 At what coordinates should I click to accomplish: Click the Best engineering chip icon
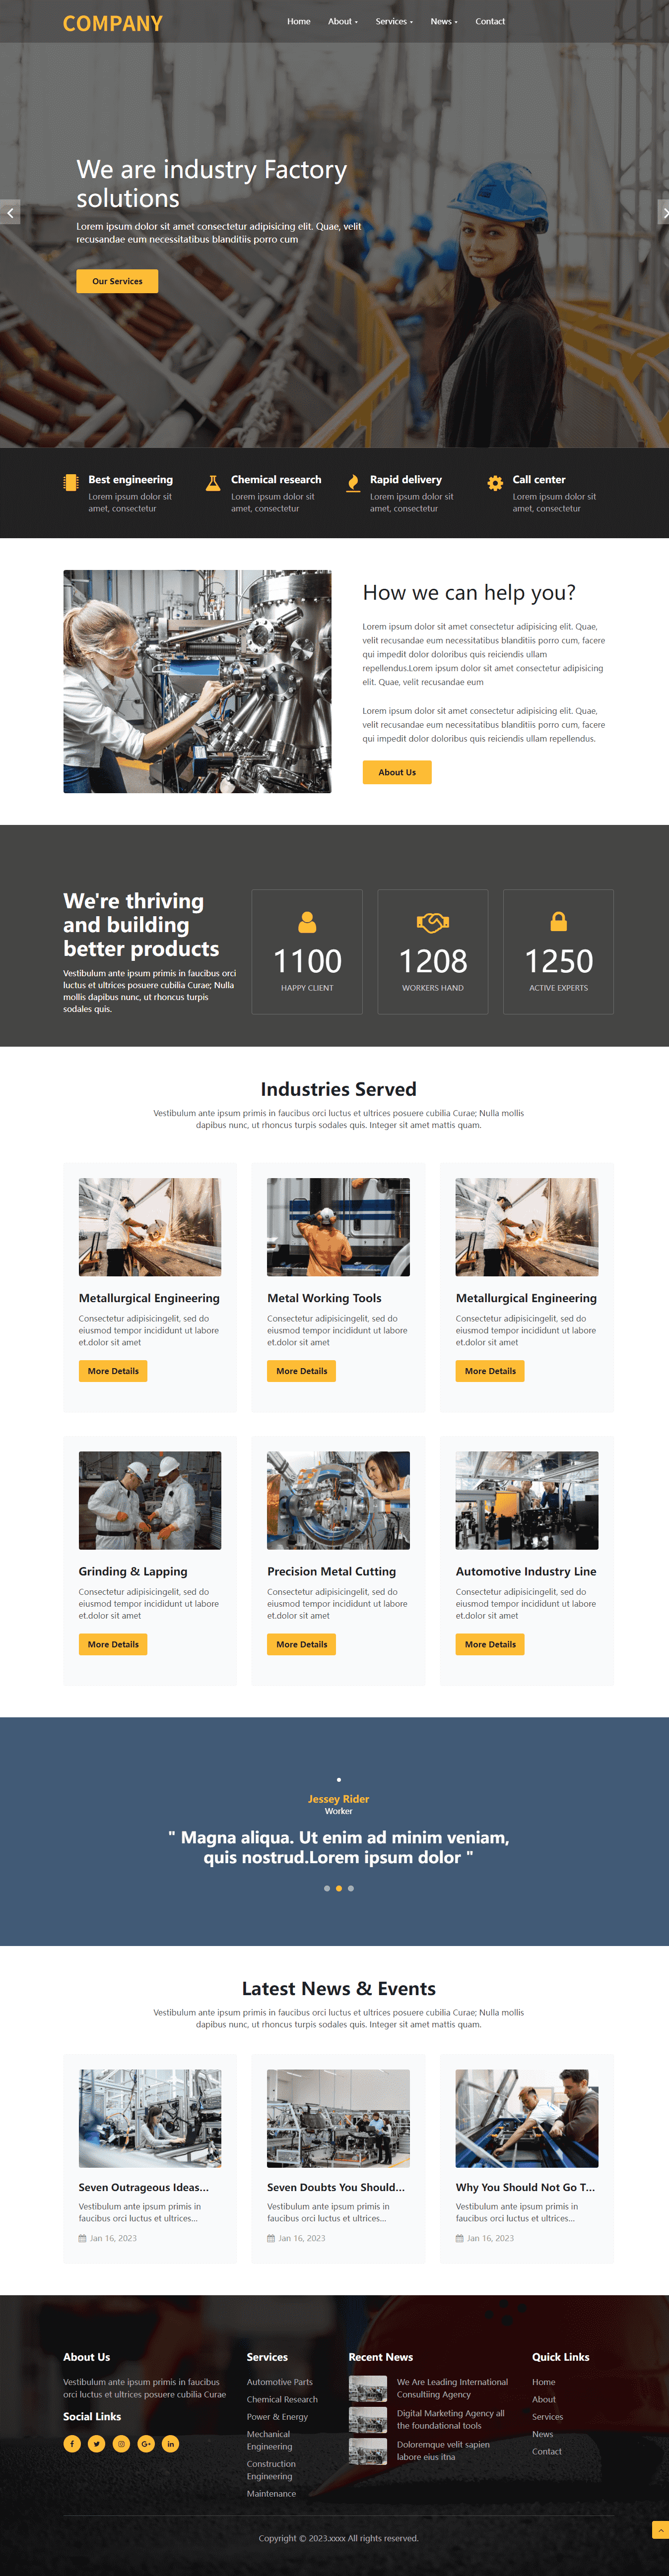[71, 482]
